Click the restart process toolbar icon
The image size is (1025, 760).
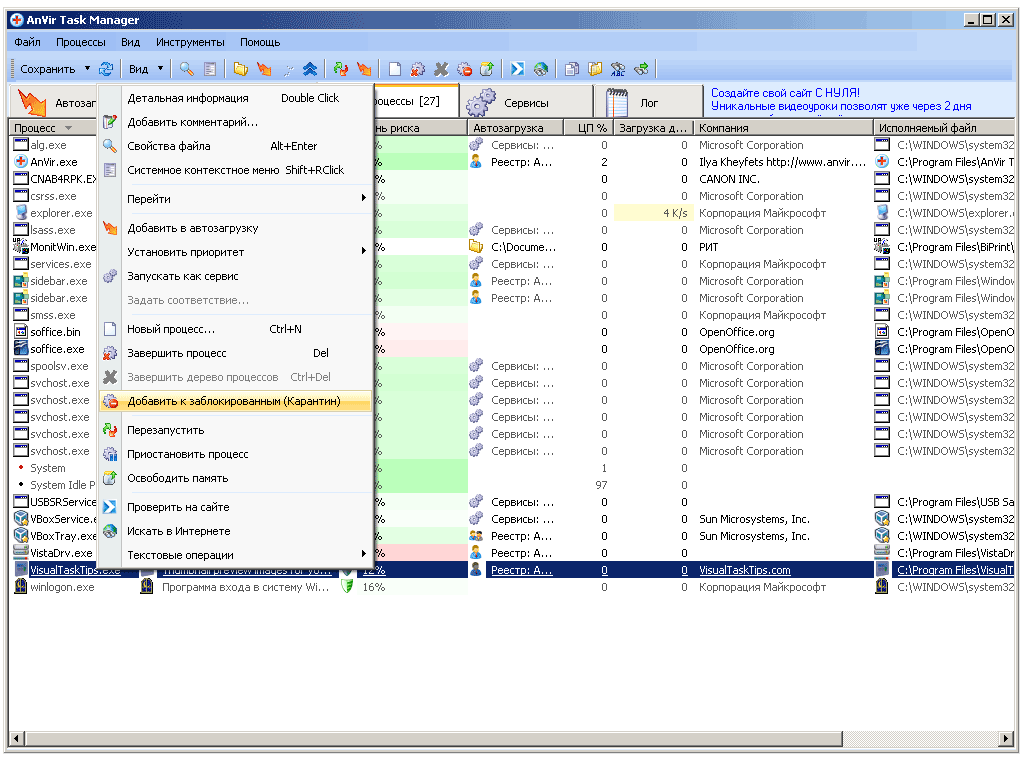tap(340, 69)
